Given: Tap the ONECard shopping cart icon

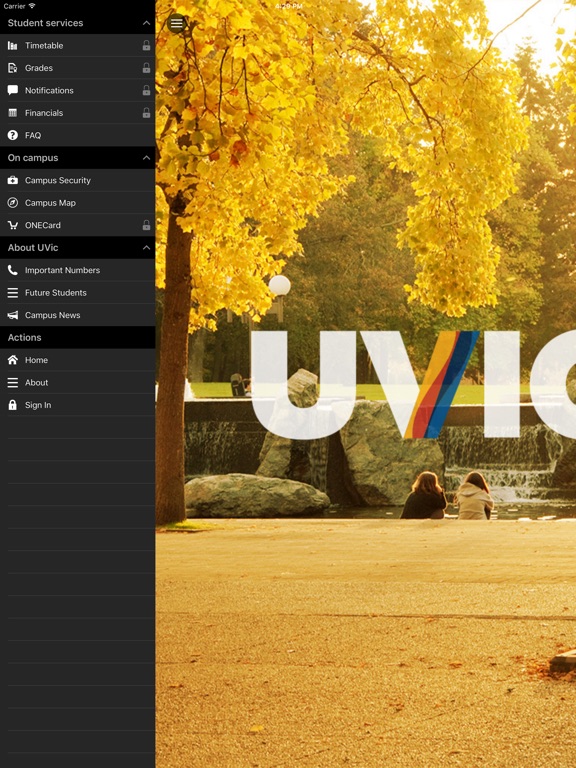Looking at the screenshot, I should tap(13, 225).
